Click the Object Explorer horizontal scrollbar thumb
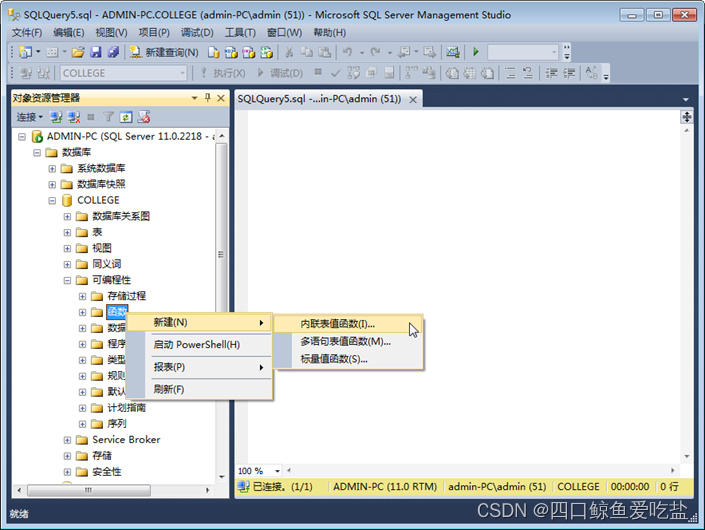This screenshot has width=705, height=530. (x=89, y=490)
